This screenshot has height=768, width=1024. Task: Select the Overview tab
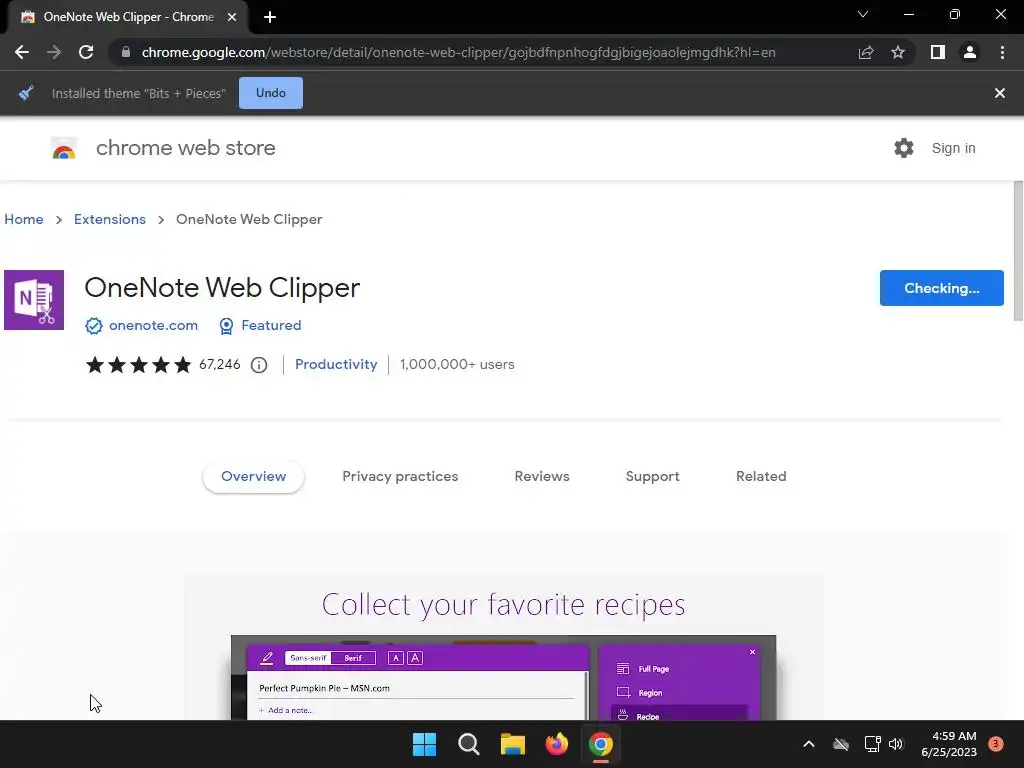coord(253,477)
